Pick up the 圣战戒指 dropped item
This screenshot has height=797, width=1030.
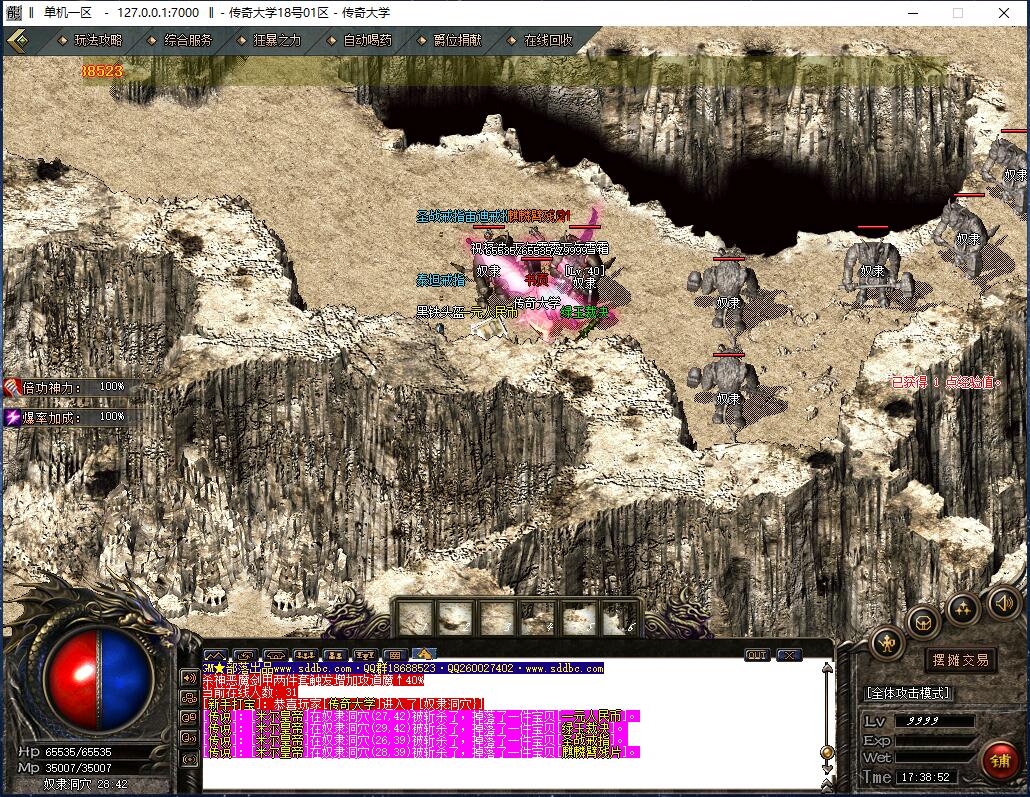[x=441, y=216]
